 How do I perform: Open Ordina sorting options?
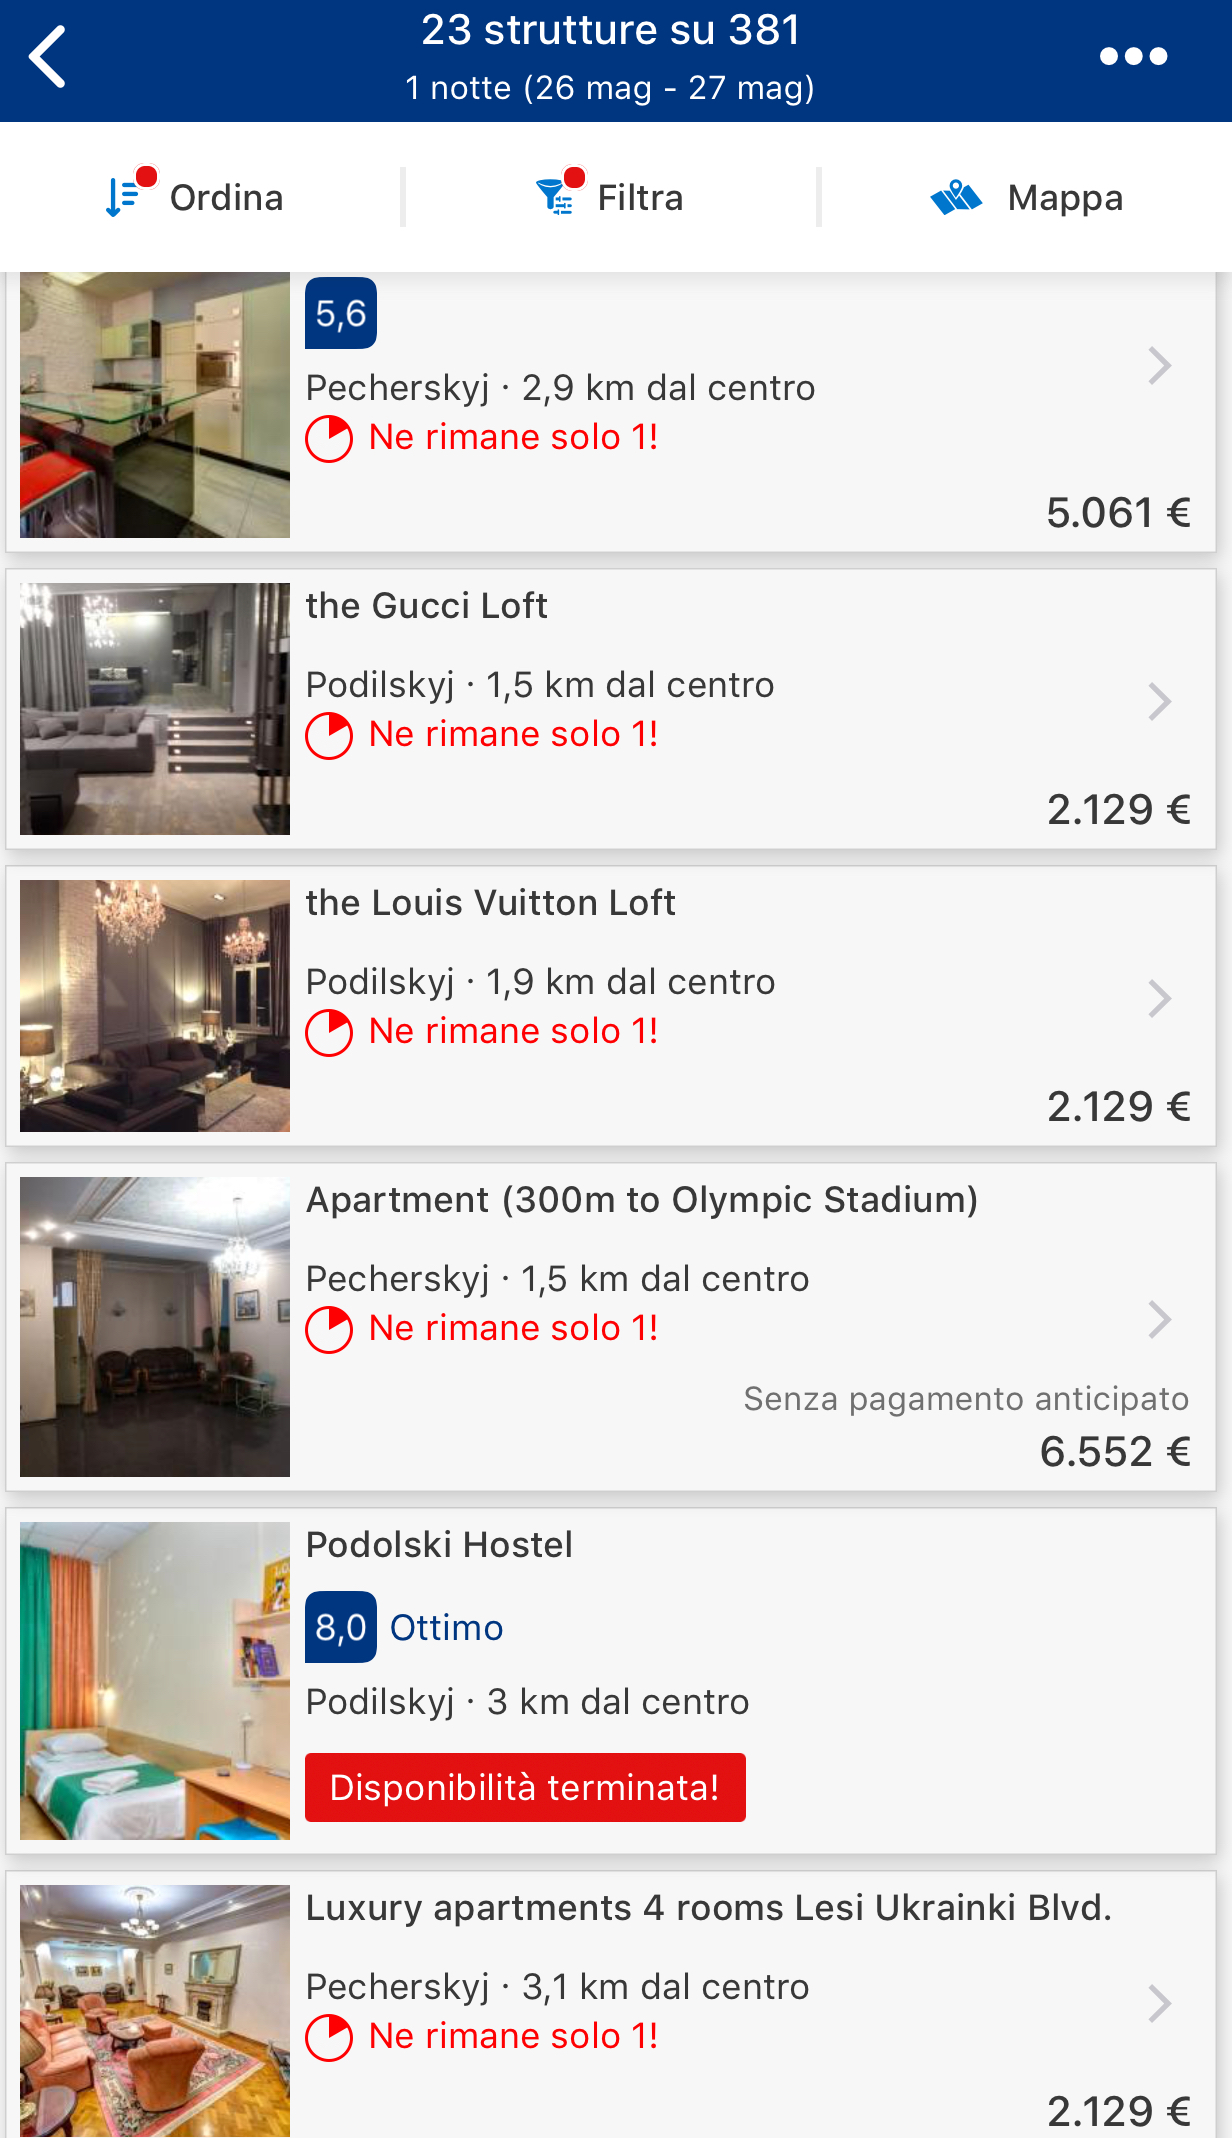[226, 198]
